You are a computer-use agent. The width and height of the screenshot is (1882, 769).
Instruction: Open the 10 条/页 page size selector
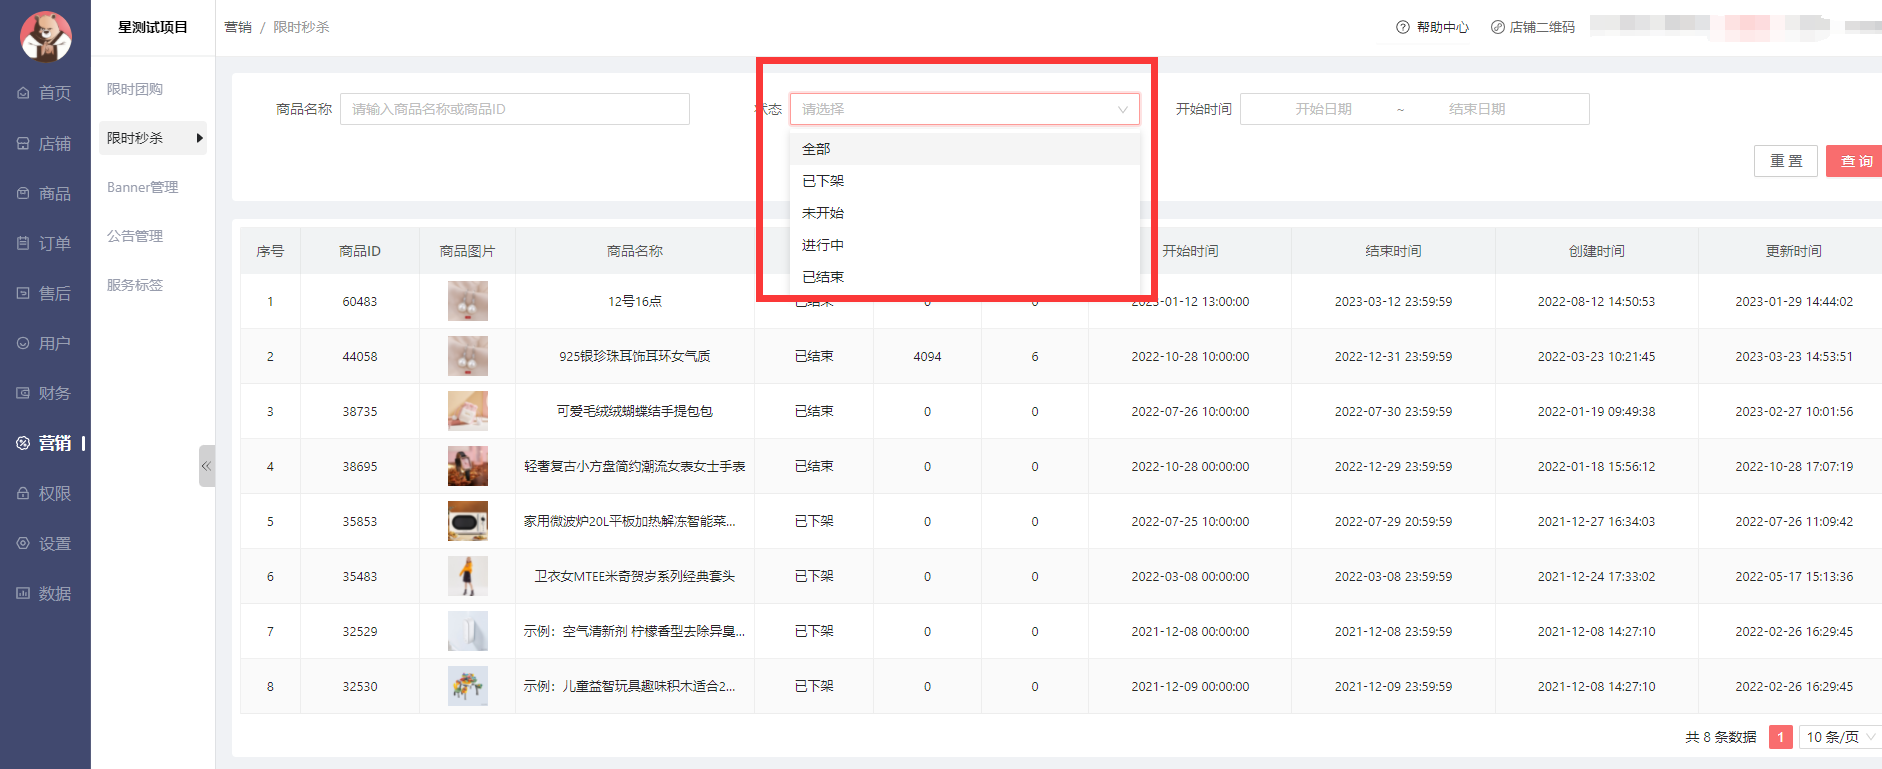click(x=1839, y=737)
